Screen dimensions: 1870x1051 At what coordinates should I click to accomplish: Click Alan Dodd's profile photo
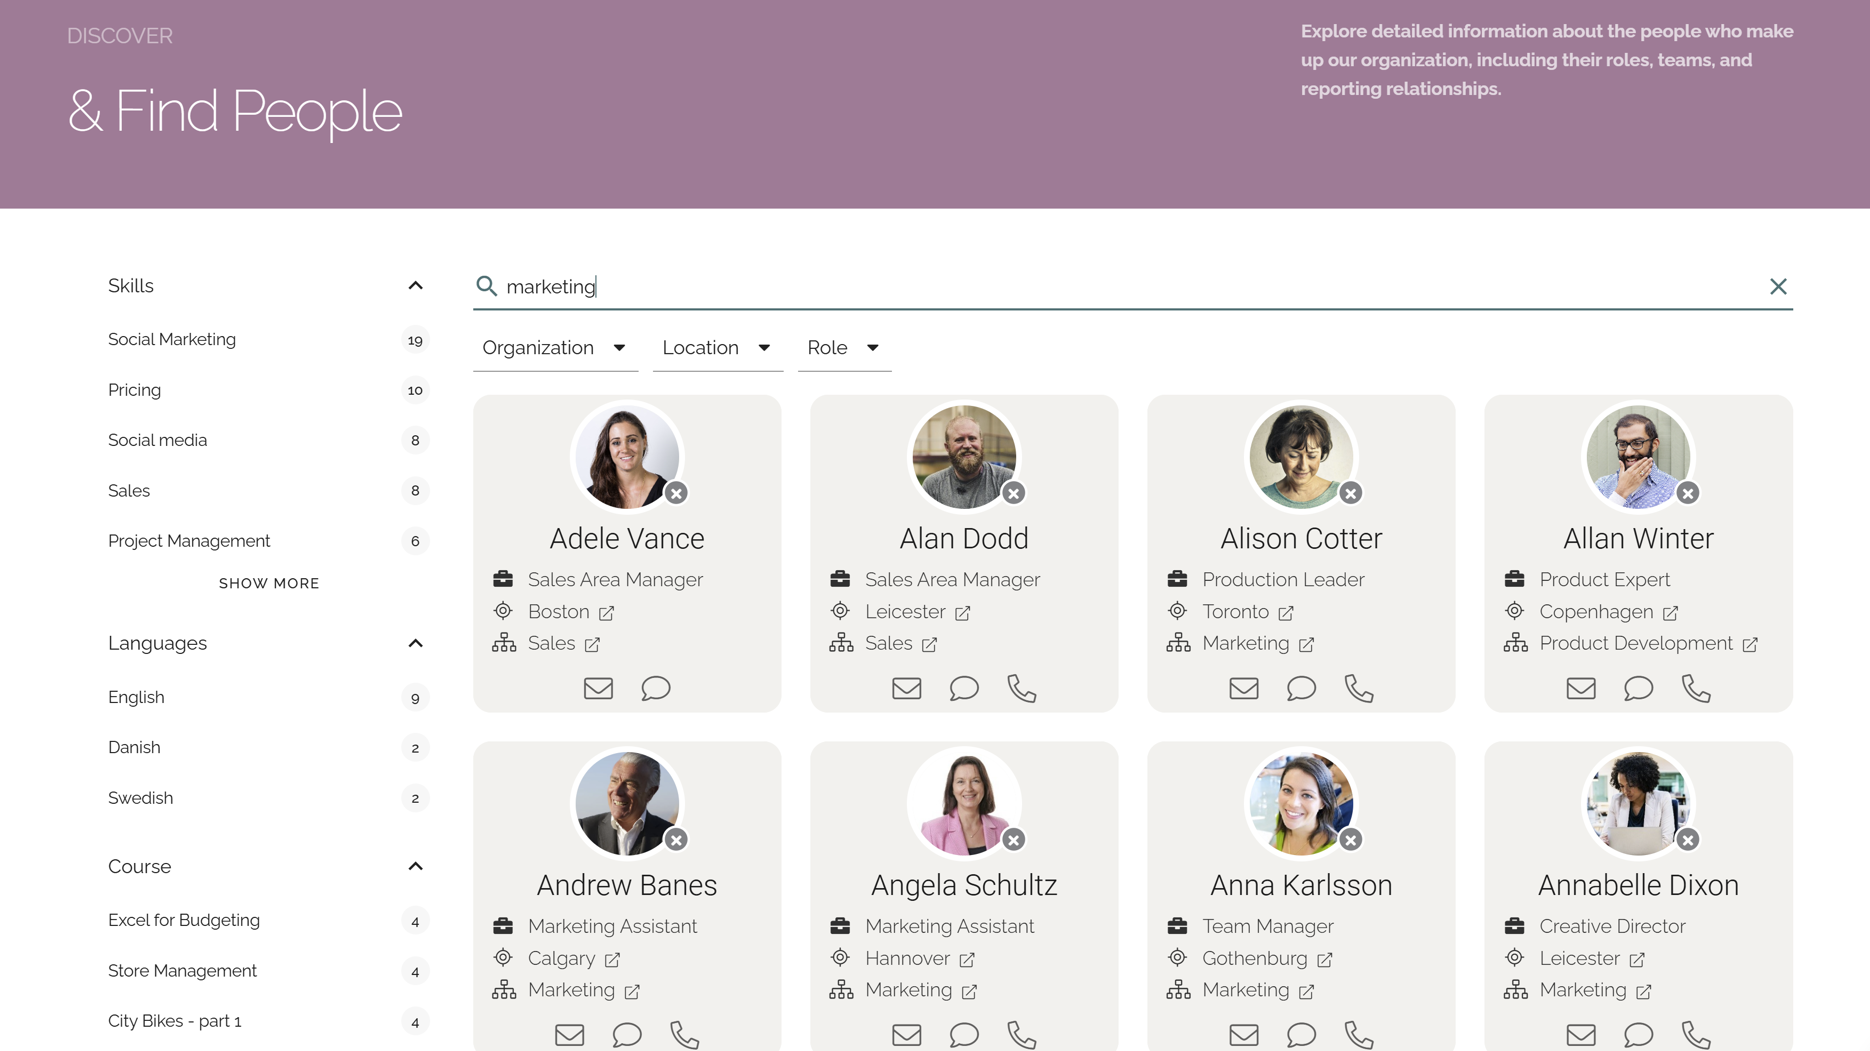pos(964,457)
